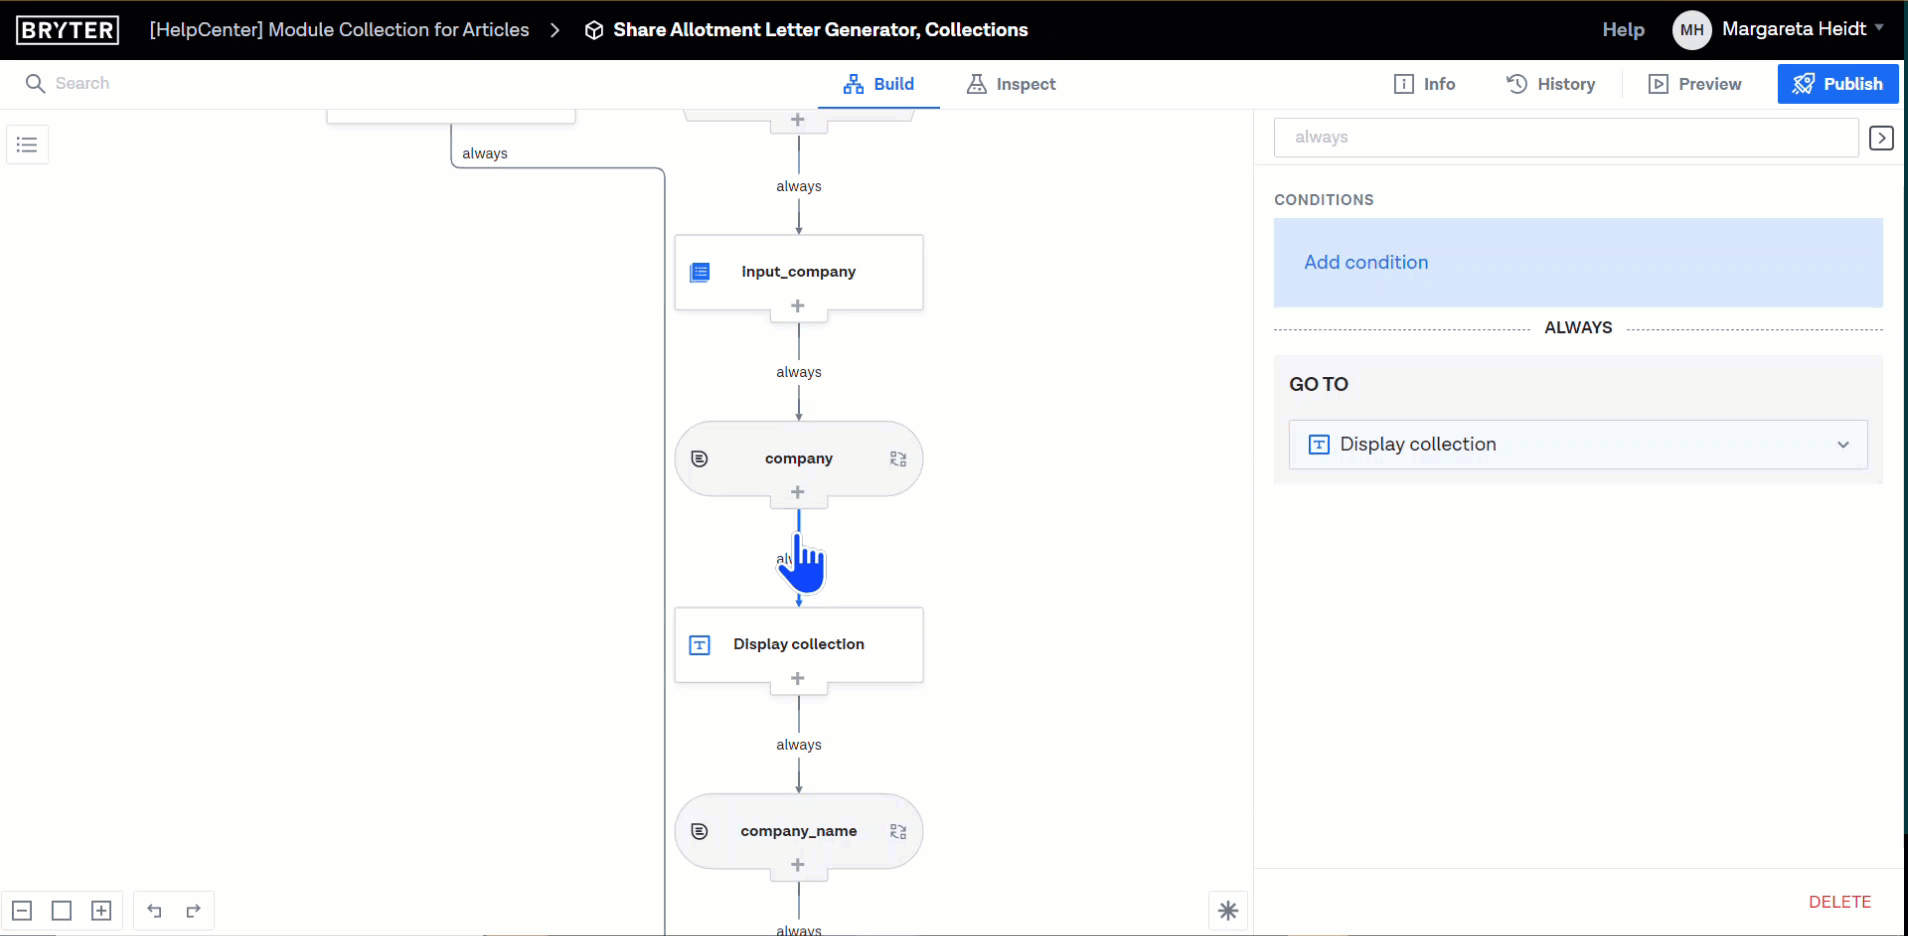Viewport: 1908px width, 936px height.
Task: Click the search magnifier icon
Action: pos(35,84)
